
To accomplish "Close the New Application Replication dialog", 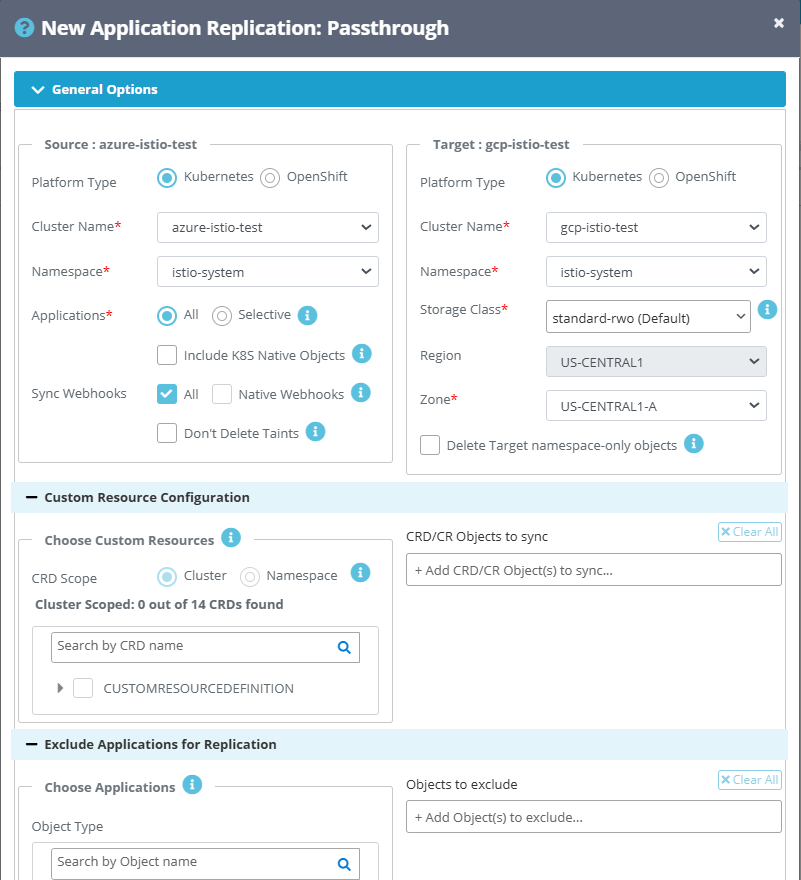I will tap(779, 23).
